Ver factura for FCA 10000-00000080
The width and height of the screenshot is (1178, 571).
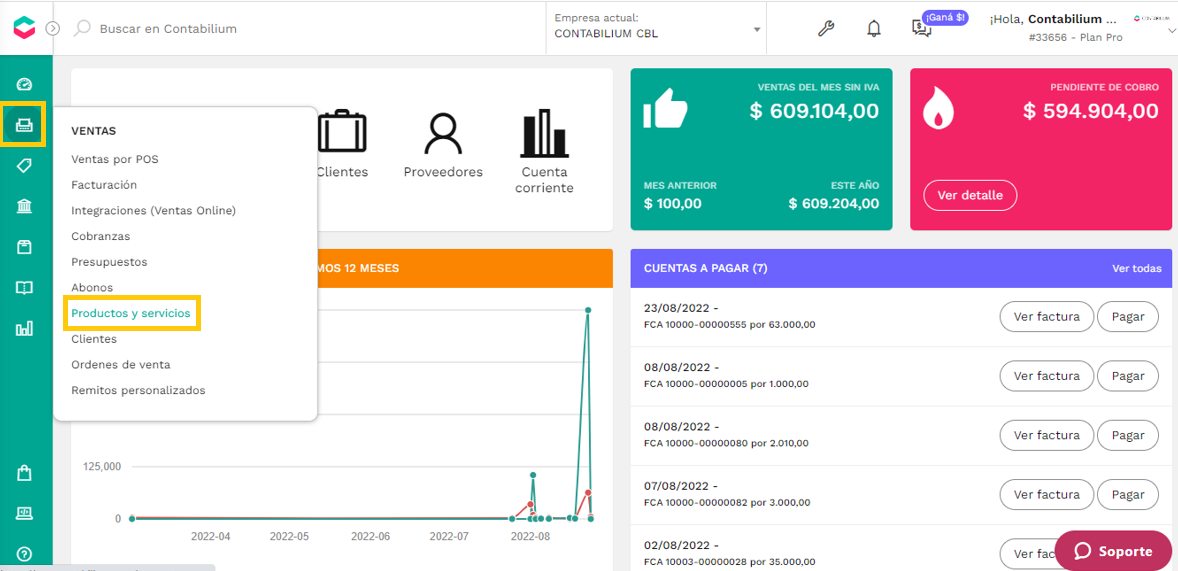pos(1047,435)
